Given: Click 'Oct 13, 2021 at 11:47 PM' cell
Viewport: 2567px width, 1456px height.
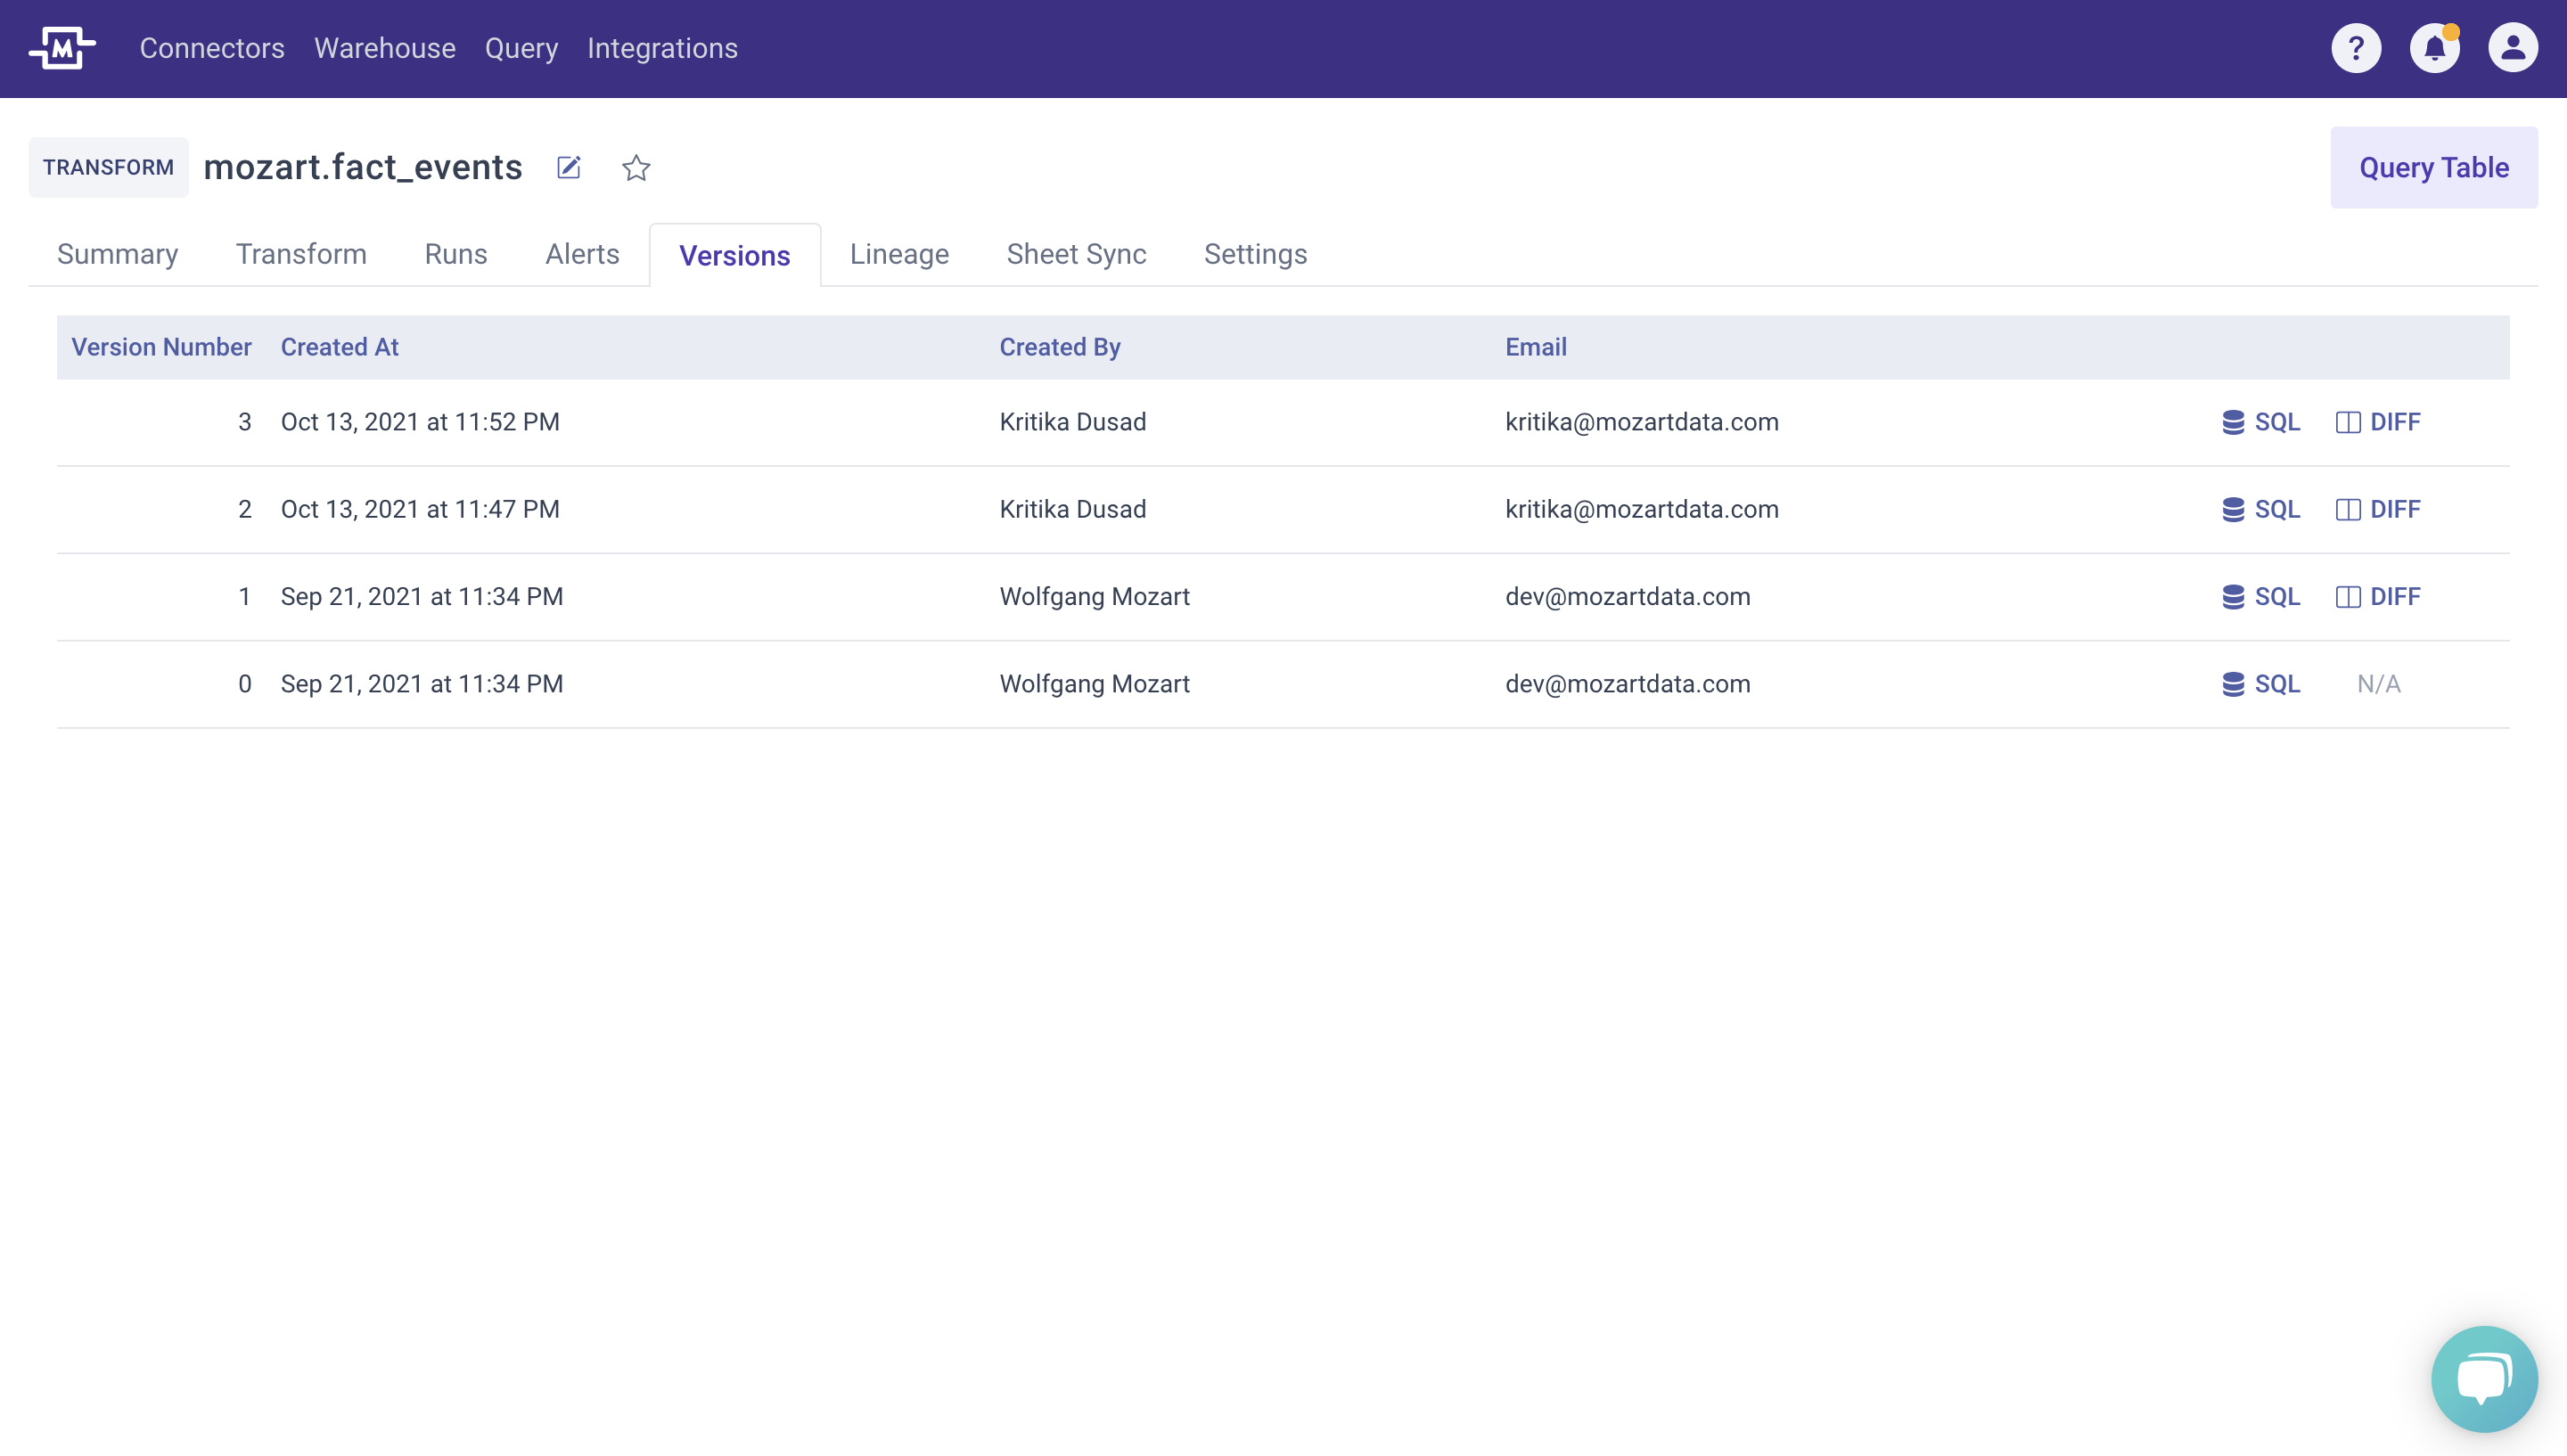Looking at the screenshot, I should tap(420, 509).
